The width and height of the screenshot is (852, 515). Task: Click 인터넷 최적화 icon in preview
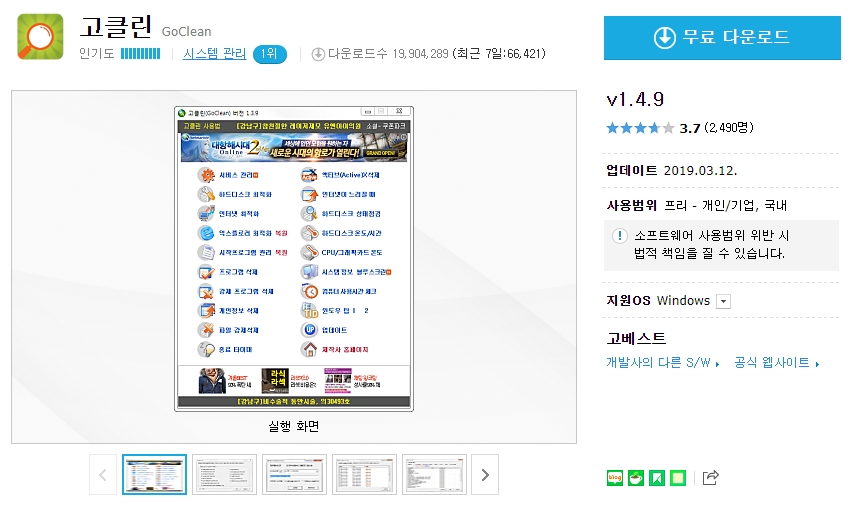206,213
